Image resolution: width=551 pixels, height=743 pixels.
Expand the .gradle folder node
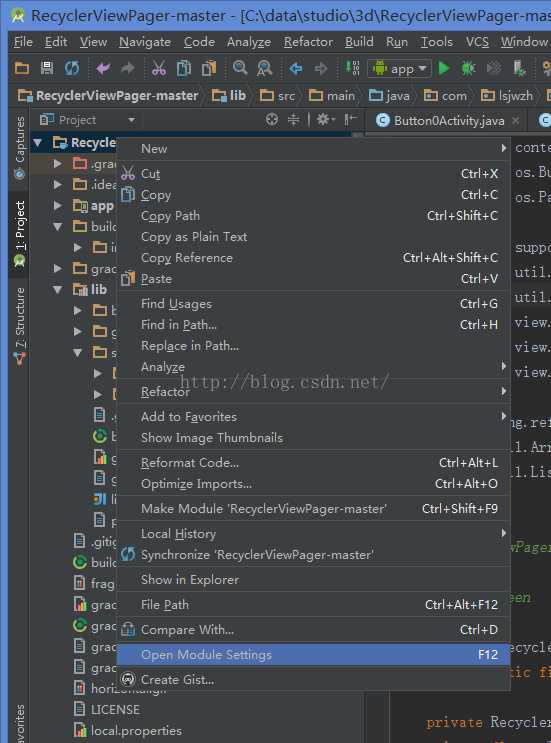pos(58,163)
